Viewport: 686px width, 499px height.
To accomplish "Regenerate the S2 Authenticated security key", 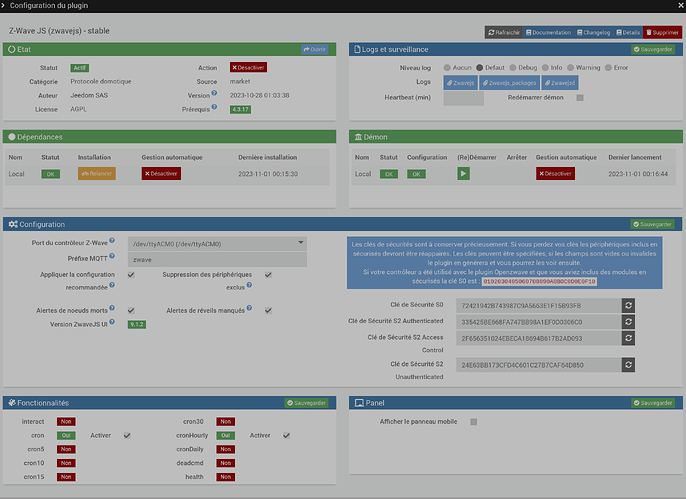I will tap(628, 322).
